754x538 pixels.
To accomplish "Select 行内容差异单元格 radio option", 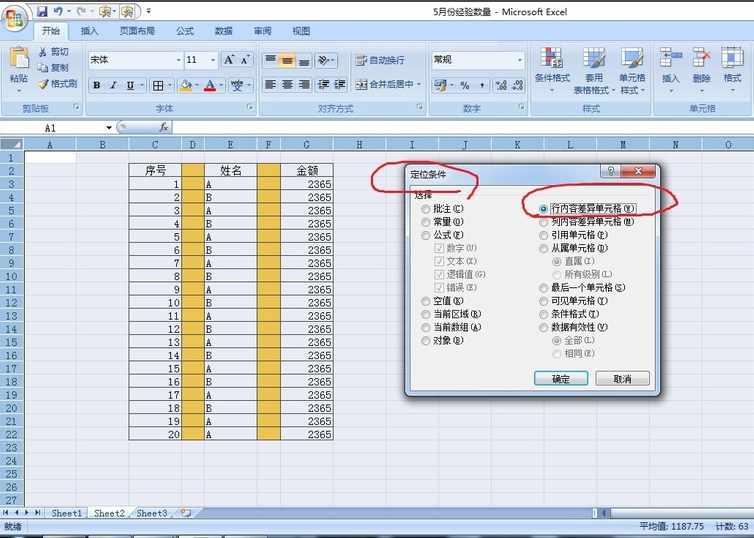I will 543,209.
